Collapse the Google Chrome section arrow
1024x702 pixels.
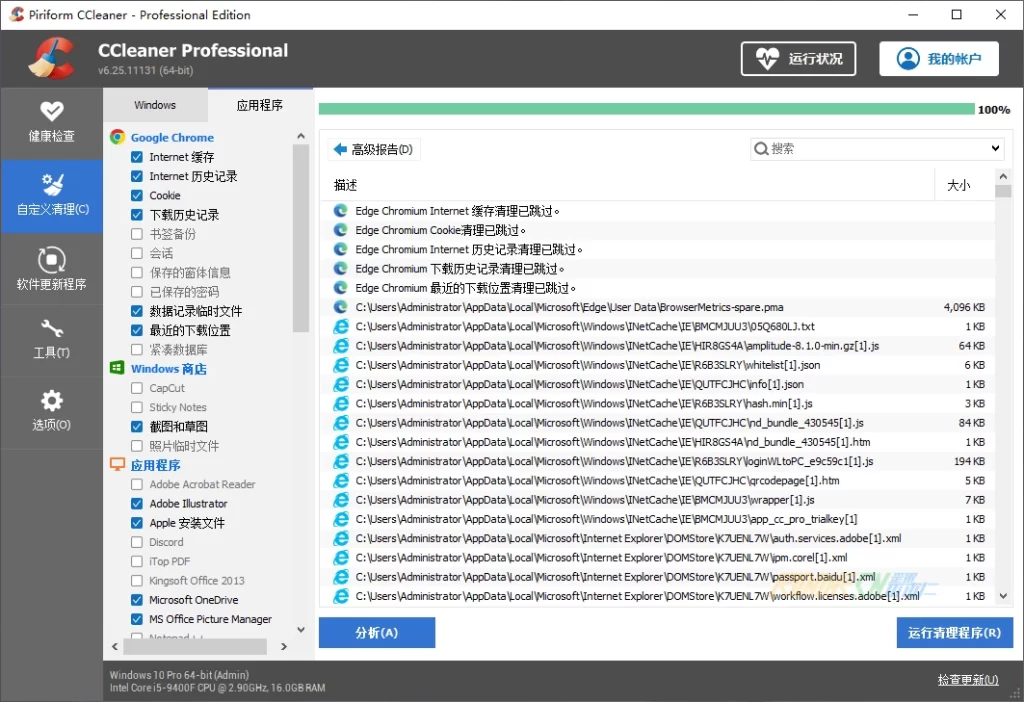click(x=300, y=137)
